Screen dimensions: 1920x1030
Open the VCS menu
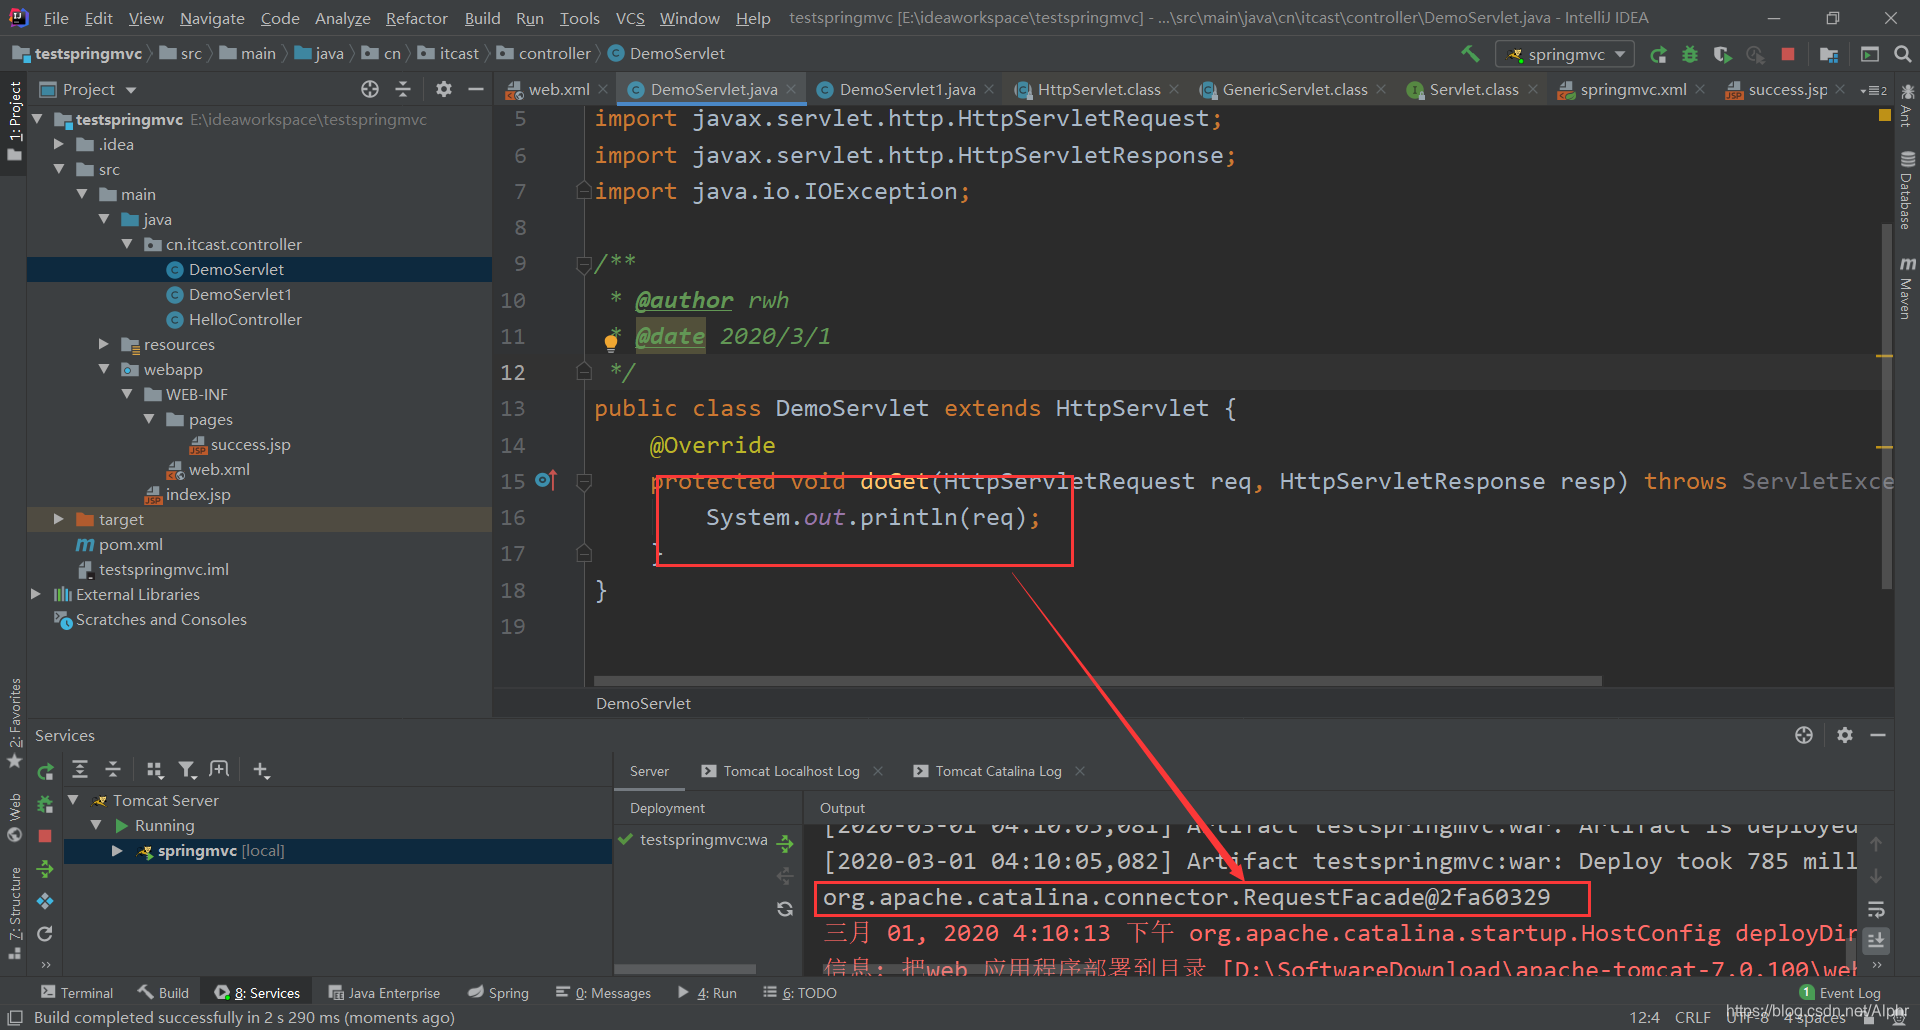pyautogui.click(x=629, y=18)
